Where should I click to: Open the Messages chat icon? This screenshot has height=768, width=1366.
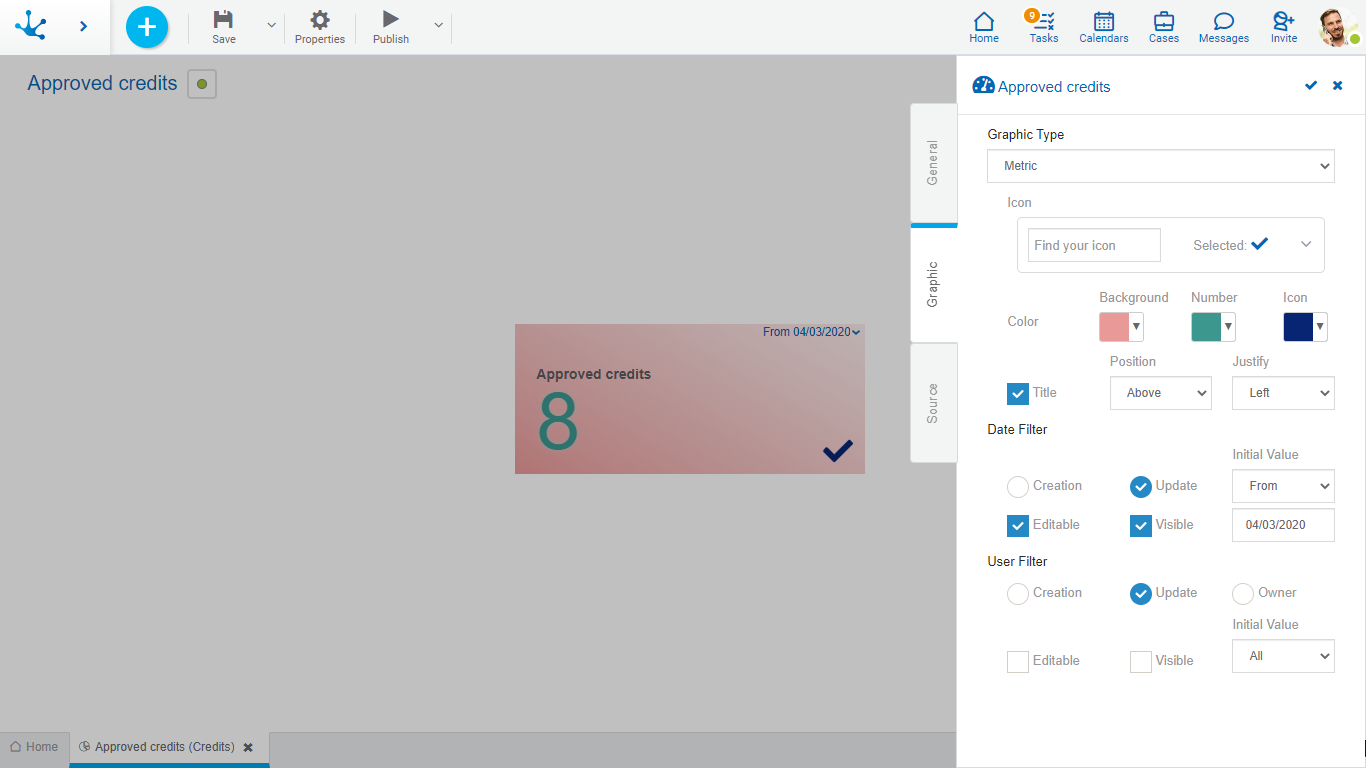click(x=1224, y=22)
